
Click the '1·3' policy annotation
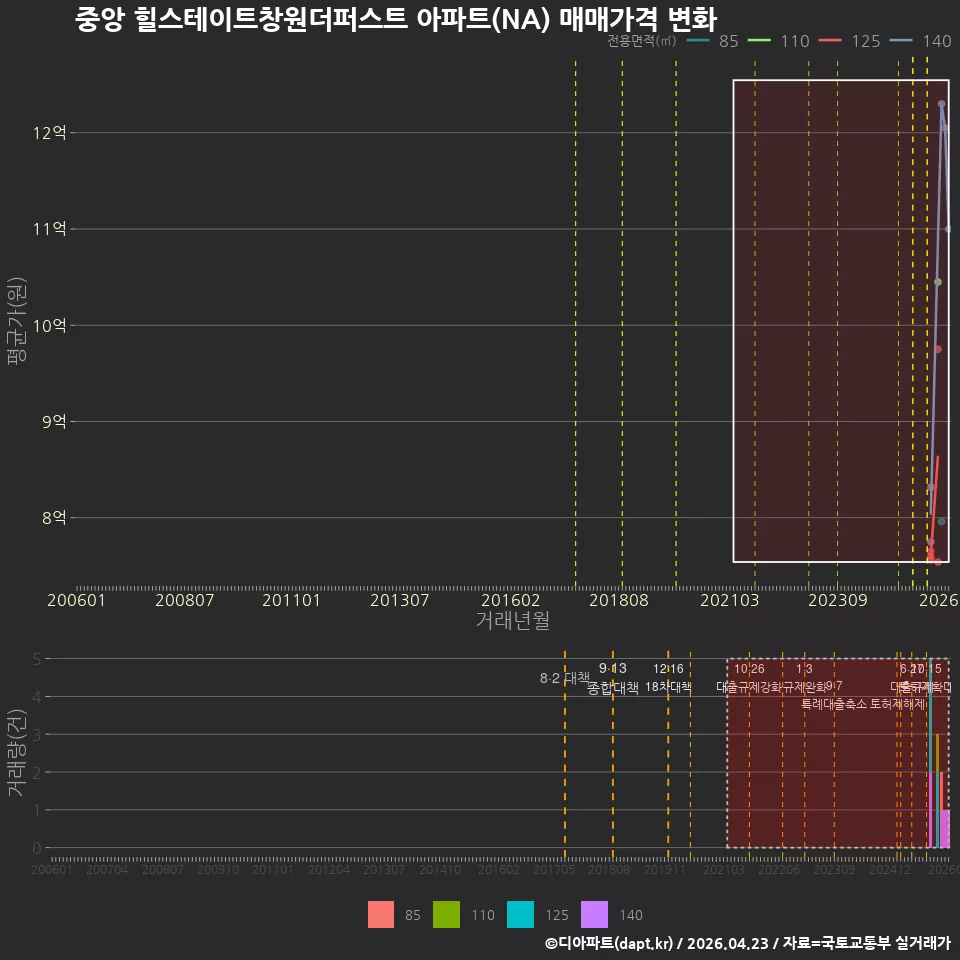pyautogui.click(x=804, y=669)
